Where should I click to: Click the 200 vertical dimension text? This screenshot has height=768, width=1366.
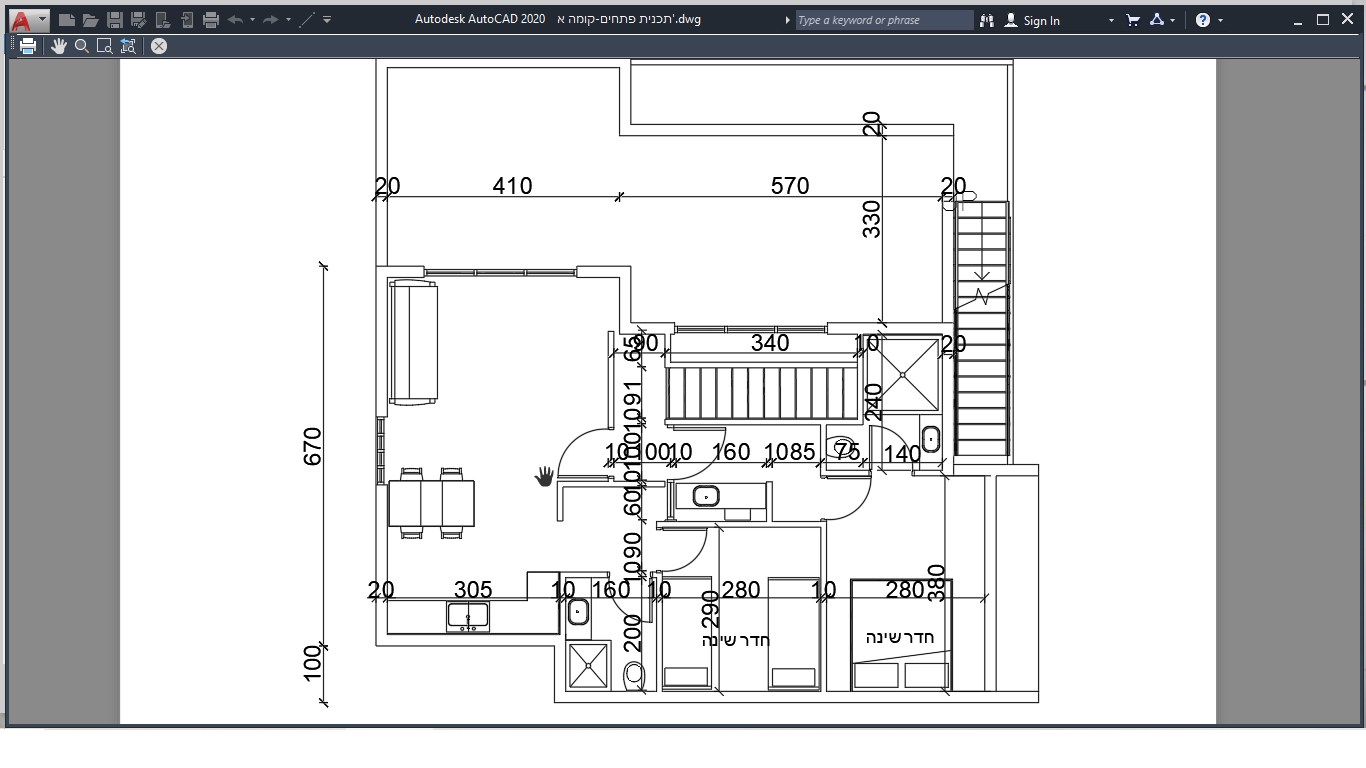[x=632, y=633]
